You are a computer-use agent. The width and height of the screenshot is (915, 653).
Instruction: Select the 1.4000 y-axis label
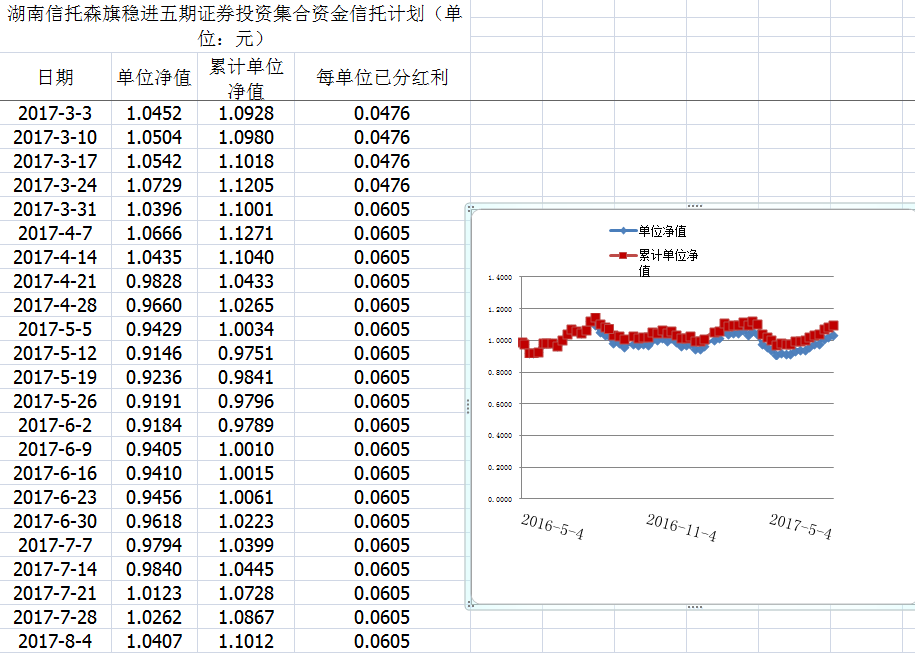pyautogui.click(x=498, y=278)
